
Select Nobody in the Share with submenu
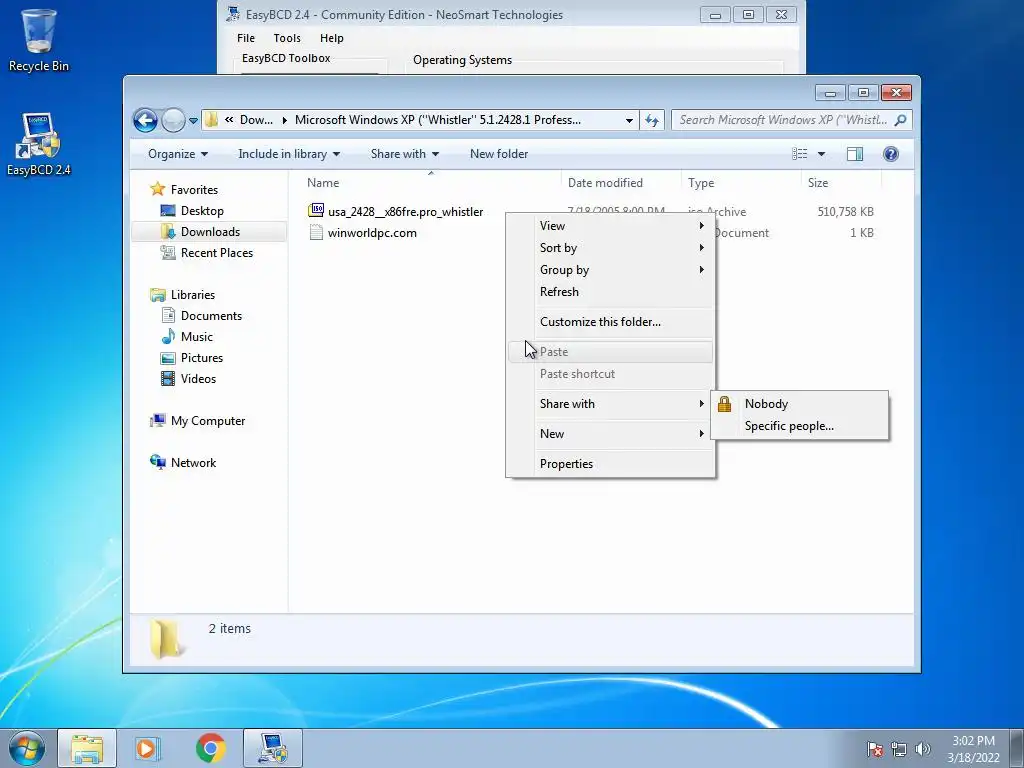799,404
